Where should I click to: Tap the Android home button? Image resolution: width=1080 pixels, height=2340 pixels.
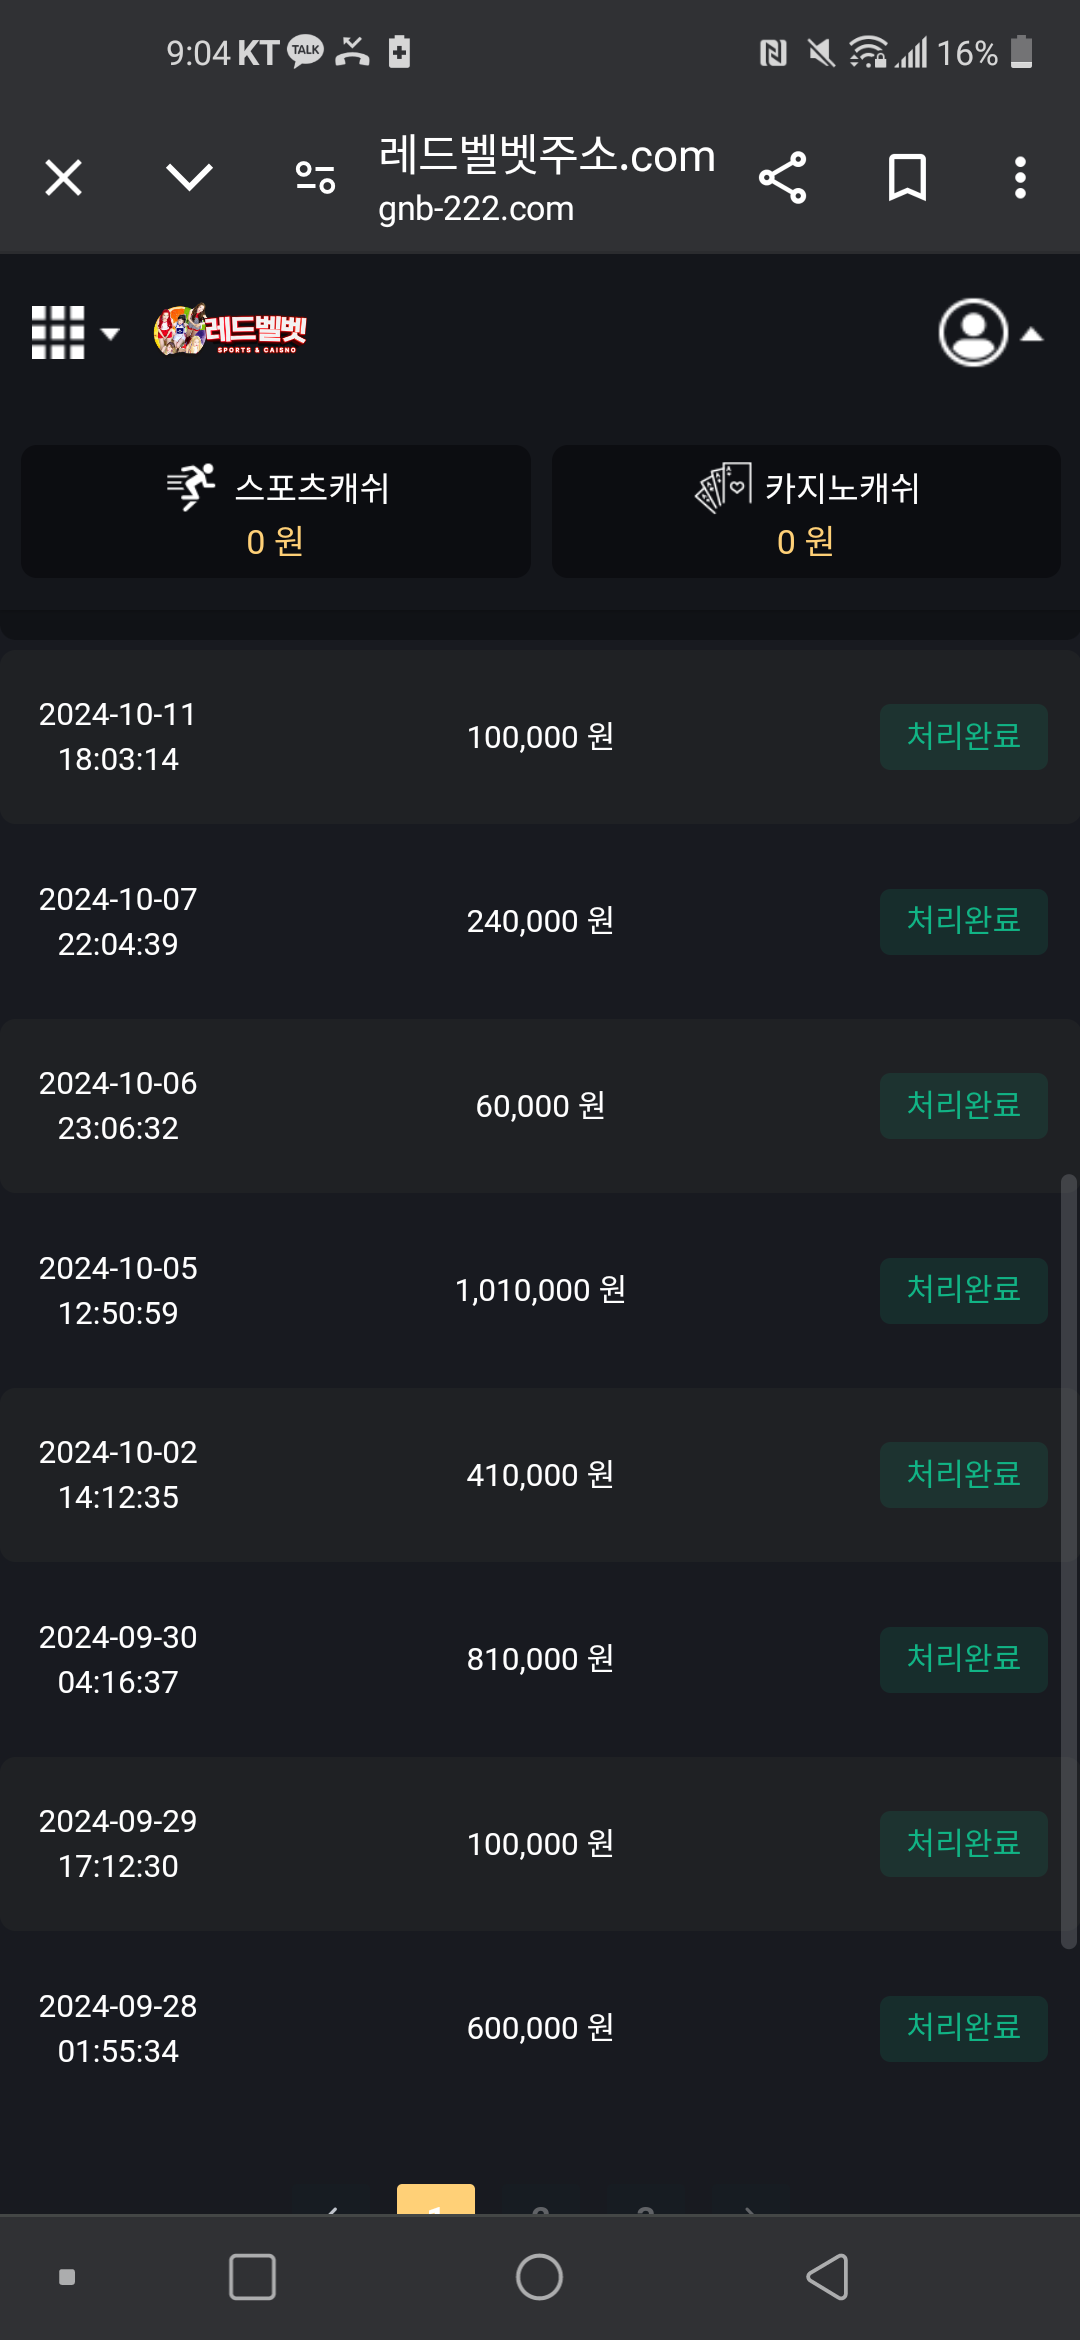coord(540,2277)
